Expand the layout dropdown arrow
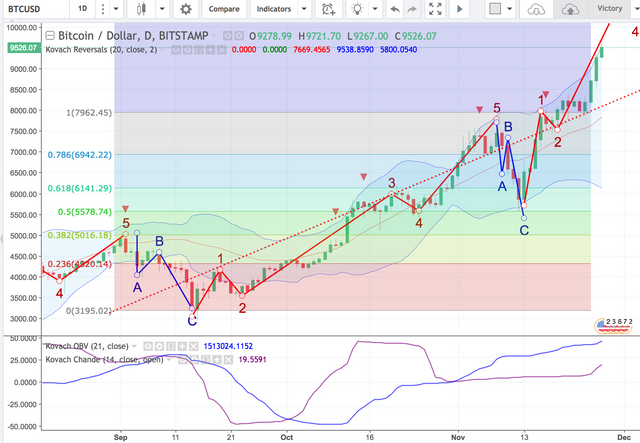 coord(509,9)
